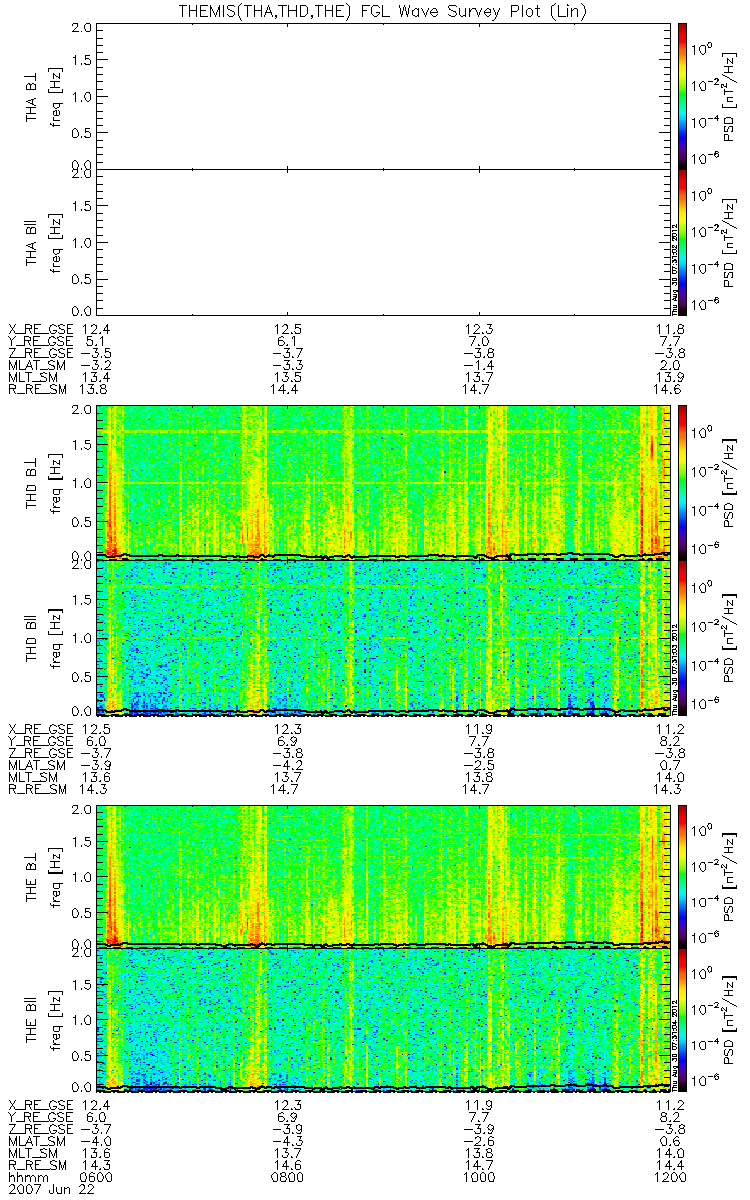Image resolution: width=750 pixels, height=1200 pixels.
Task: Click THD's MLAT_SM value "-2.5"
Action: click(481, 765)
